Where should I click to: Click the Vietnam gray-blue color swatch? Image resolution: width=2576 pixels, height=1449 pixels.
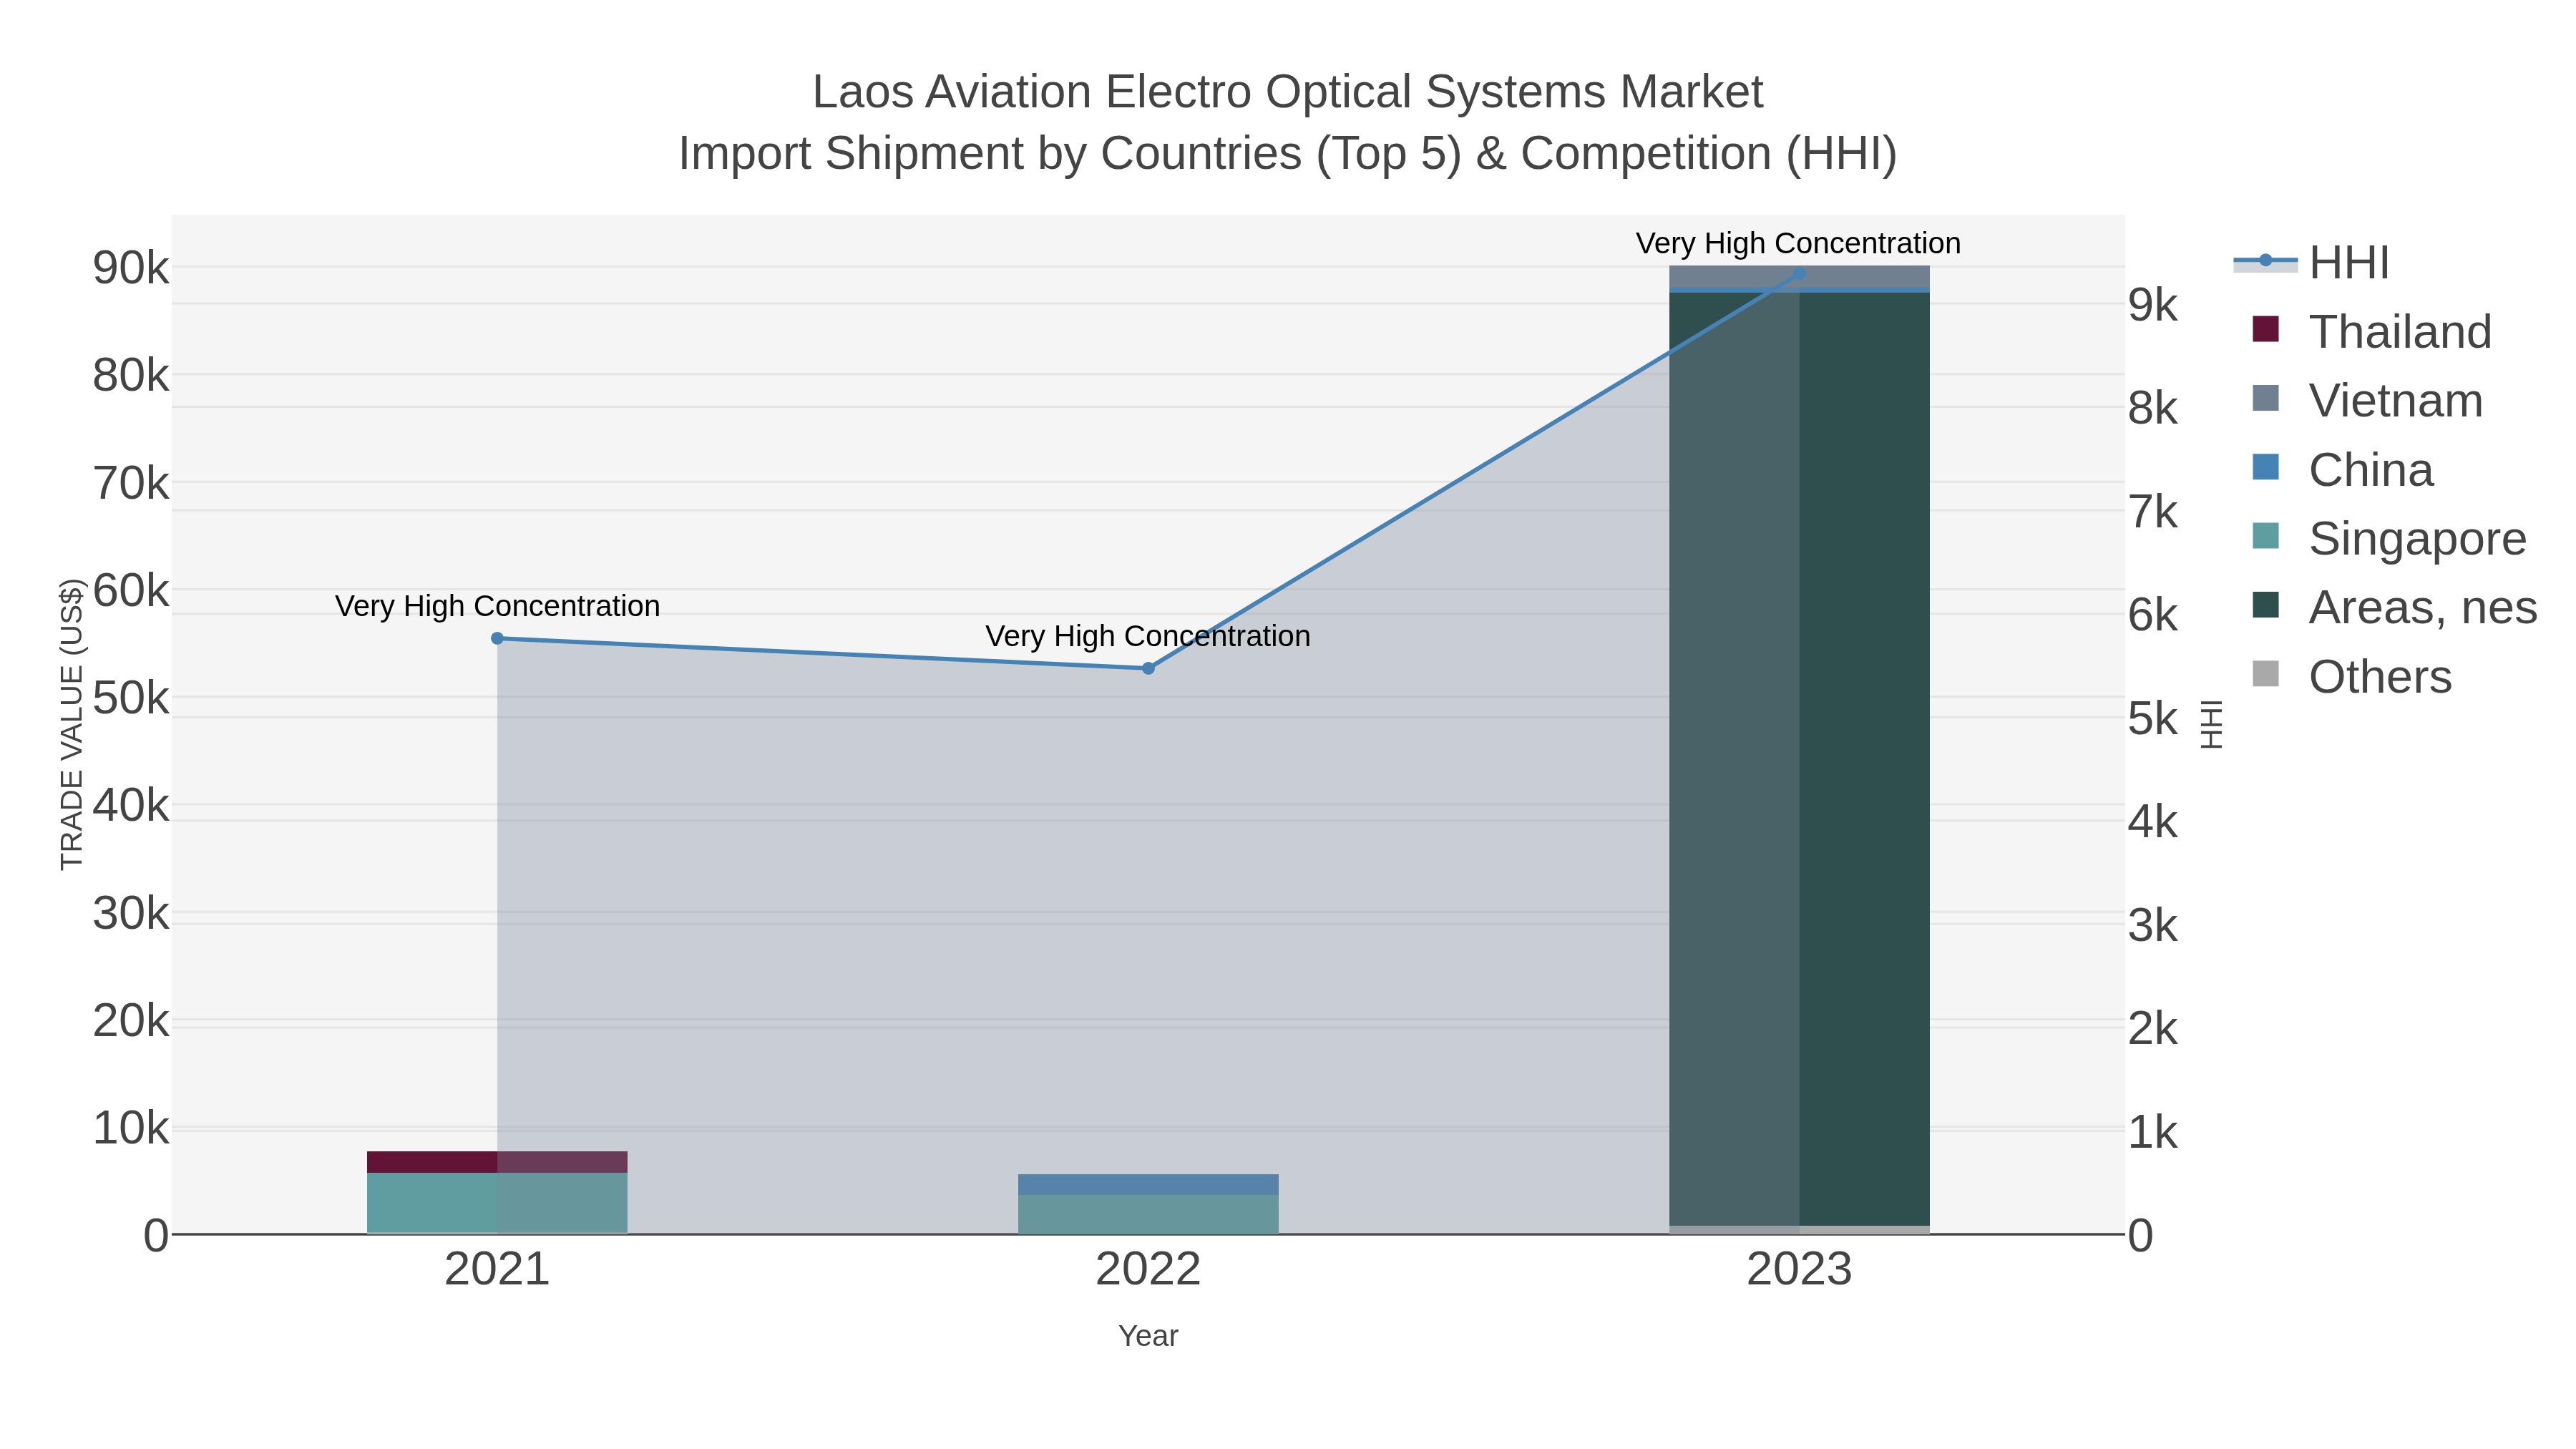click(2266, 398)
